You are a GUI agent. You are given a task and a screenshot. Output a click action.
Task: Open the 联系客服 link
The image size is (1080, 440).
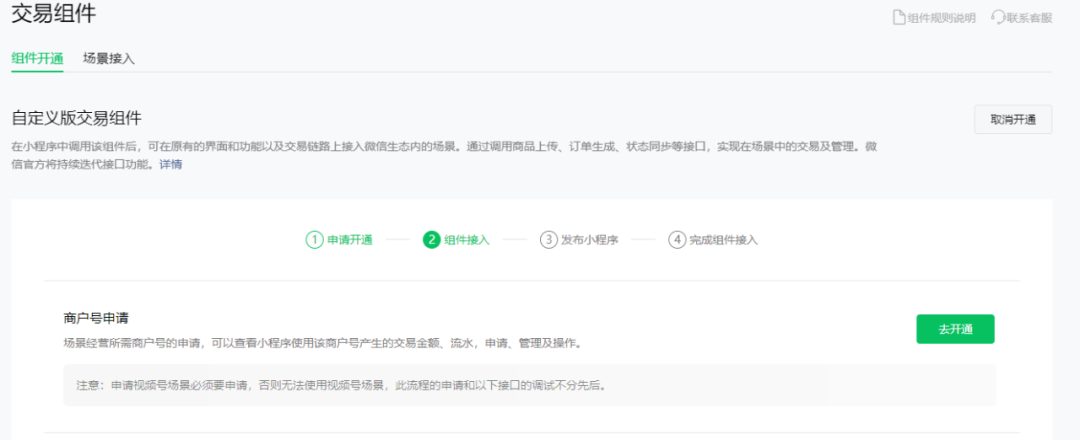pyautogui.click(x=1029, y=18)
